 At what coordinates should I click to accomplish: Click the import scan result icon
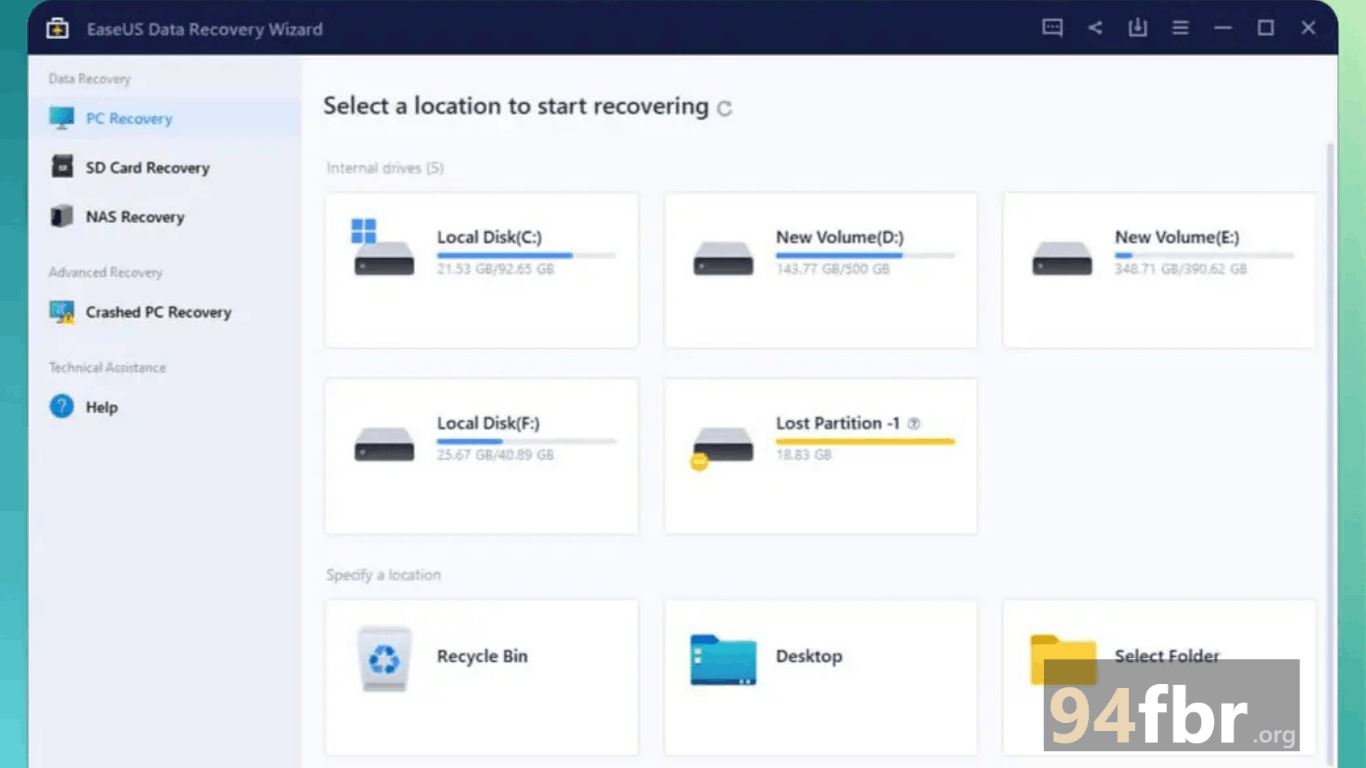[x=1138, y=28]
